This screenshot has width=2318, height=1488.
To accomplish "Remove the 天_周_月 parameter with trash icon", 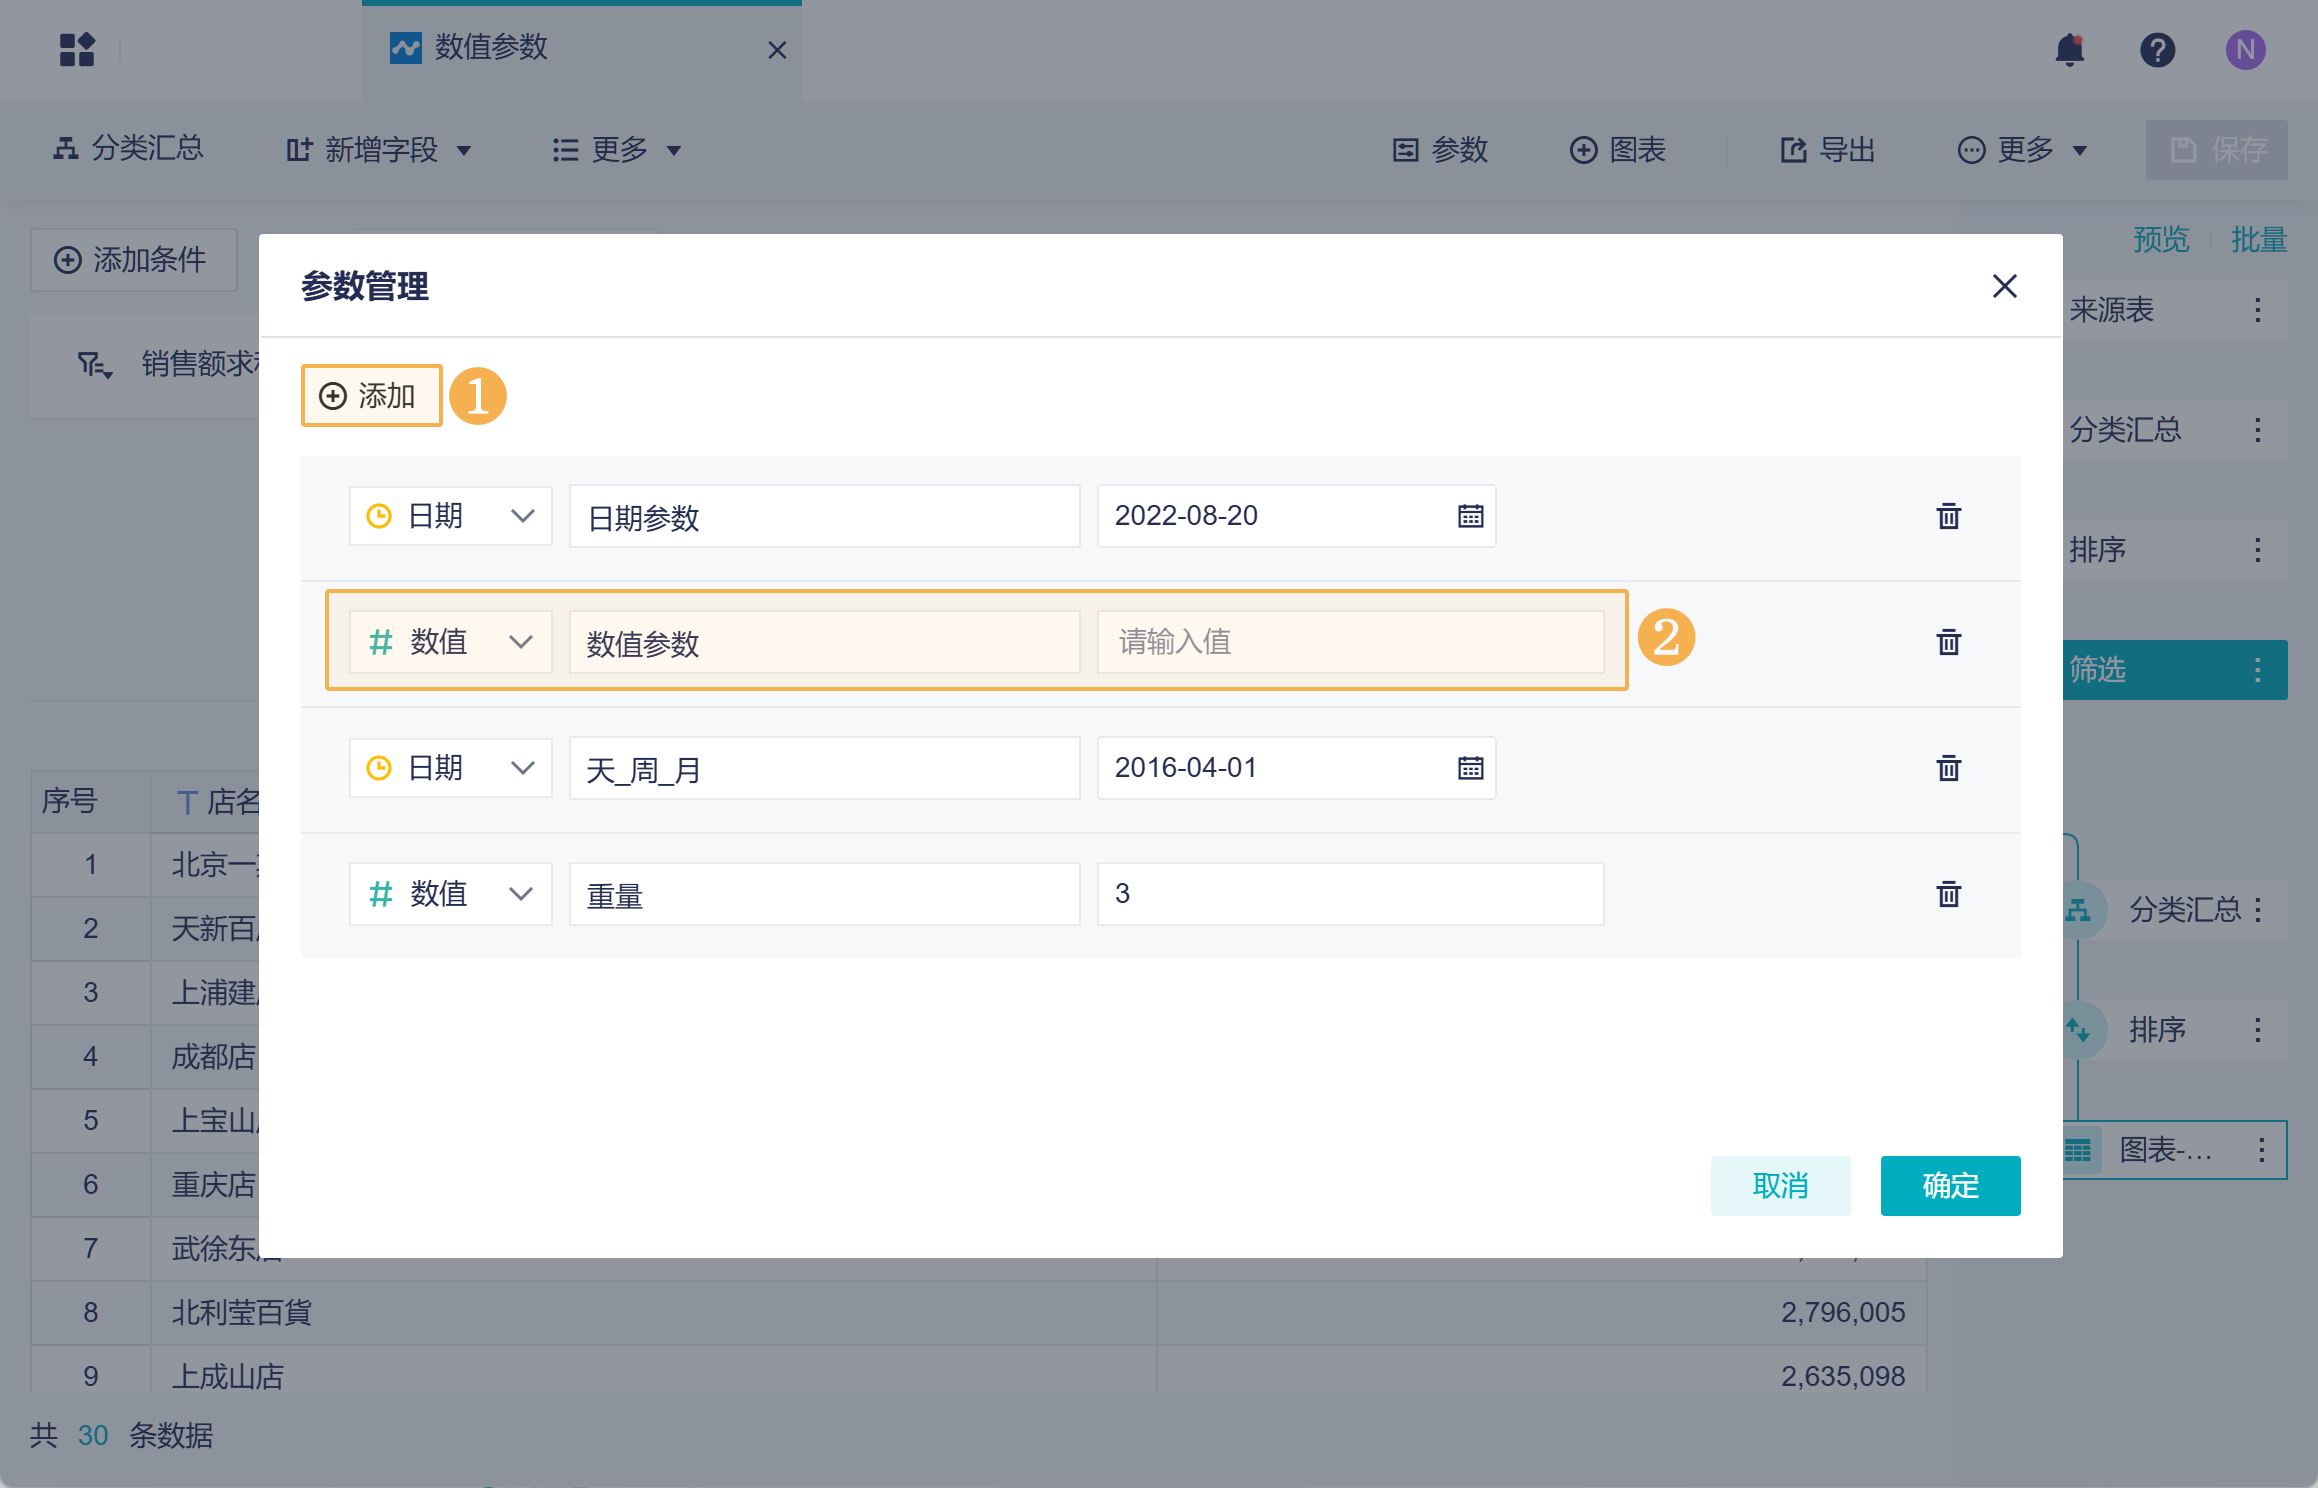I will 1948,768.
